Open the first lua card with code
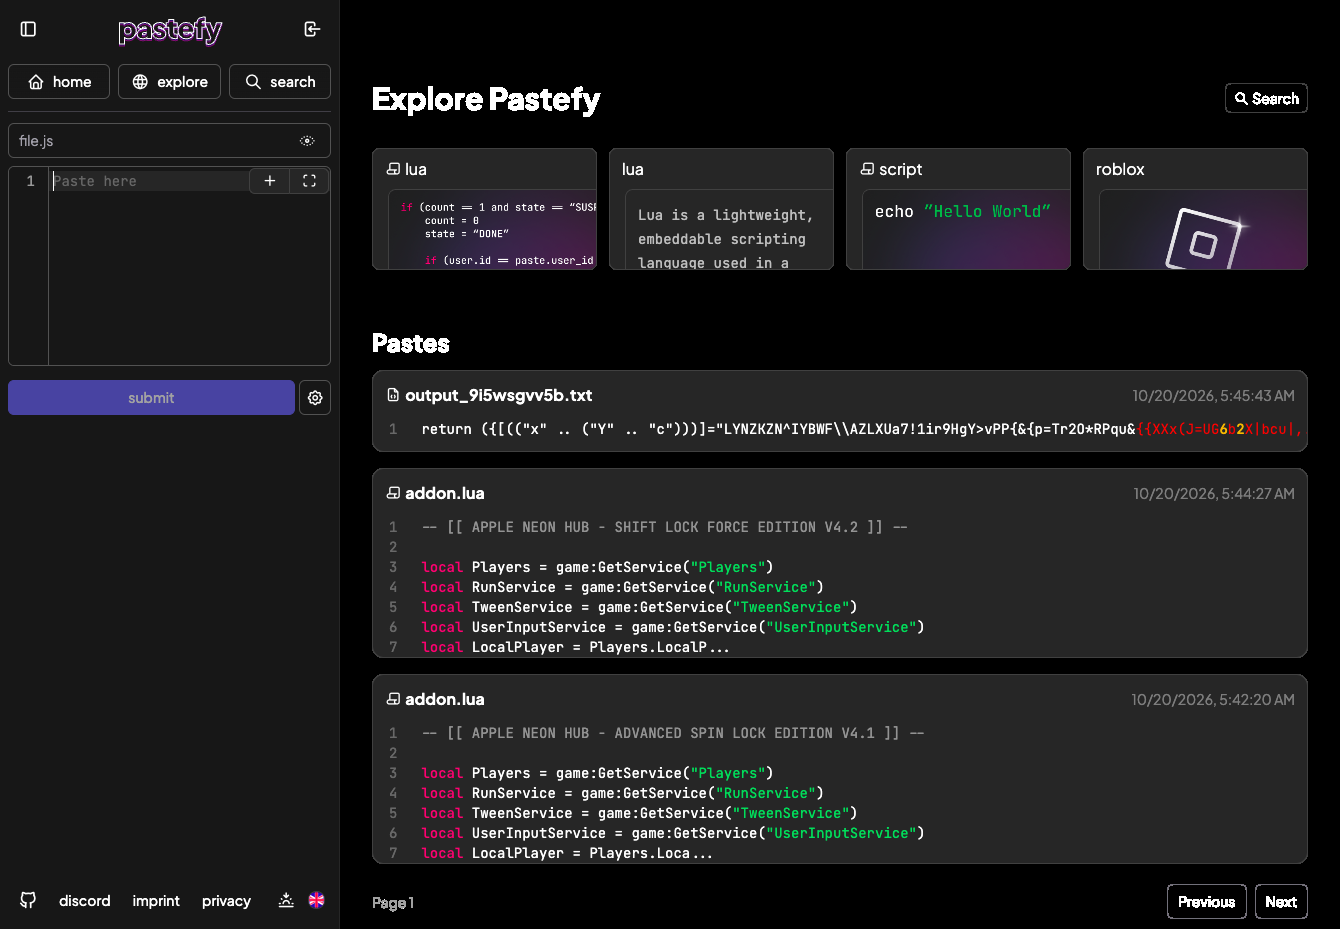Viewport: 1340px width, 929px height. (485, 209)
